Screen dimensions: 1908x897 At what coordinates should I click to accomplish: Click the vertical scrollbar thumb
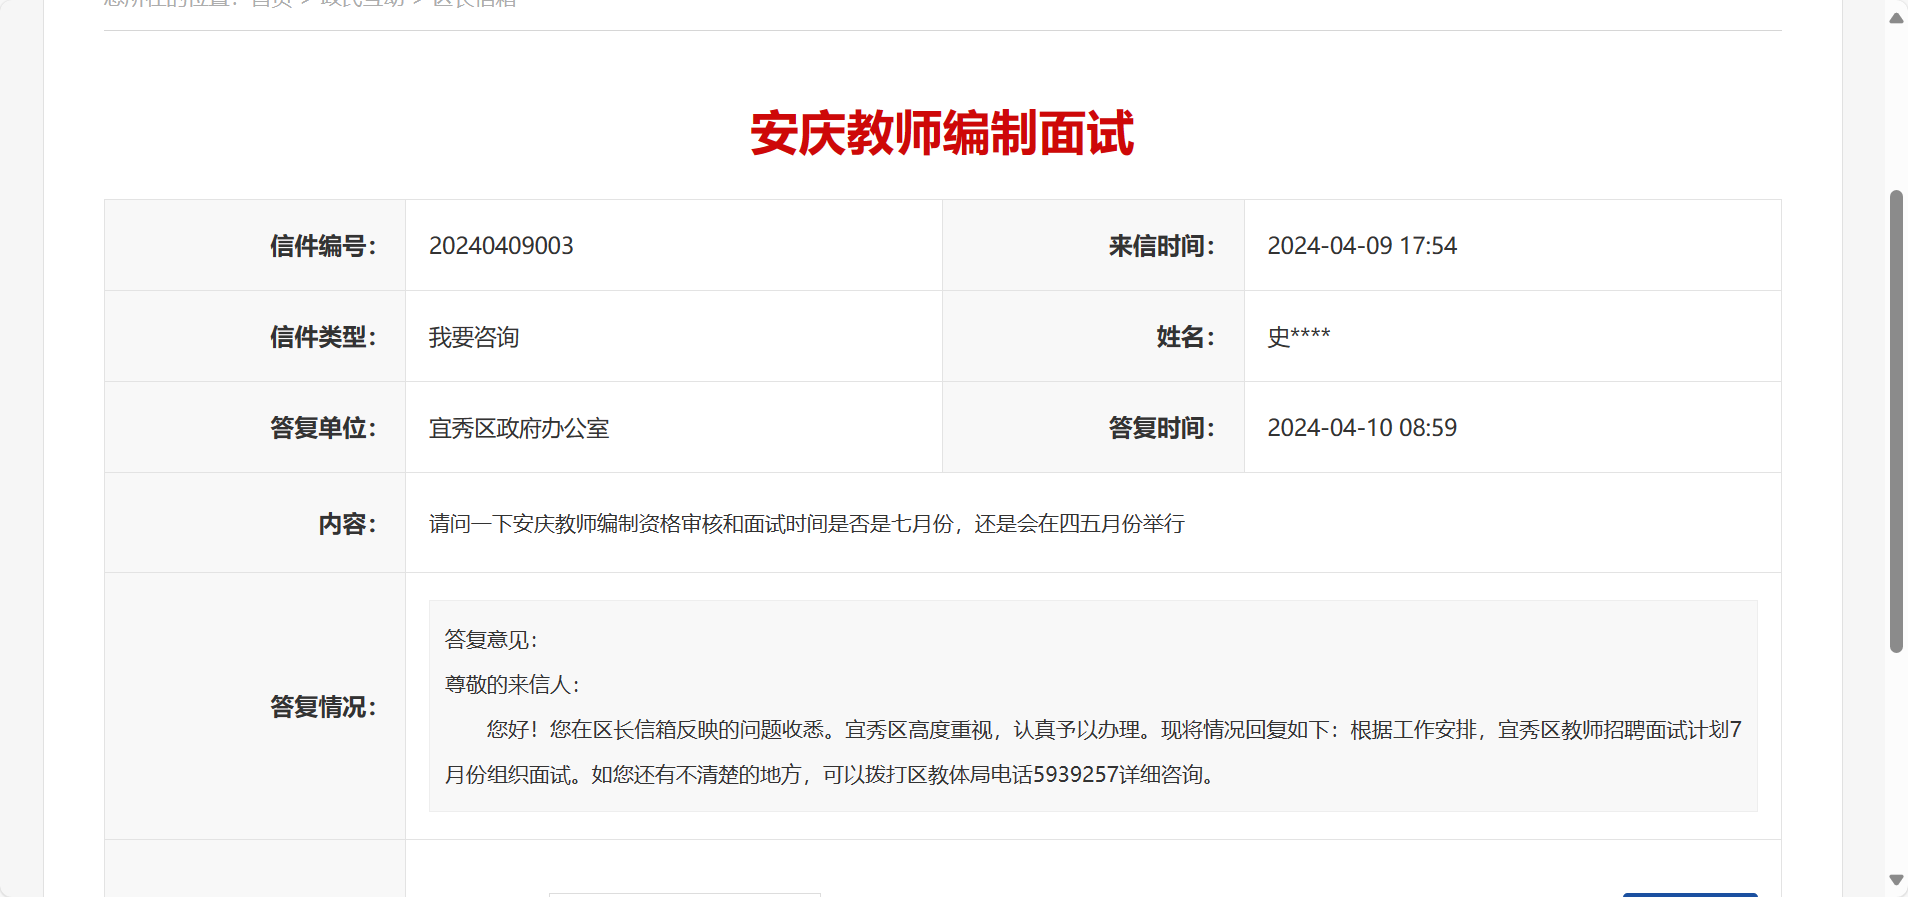click(1896, 420)
